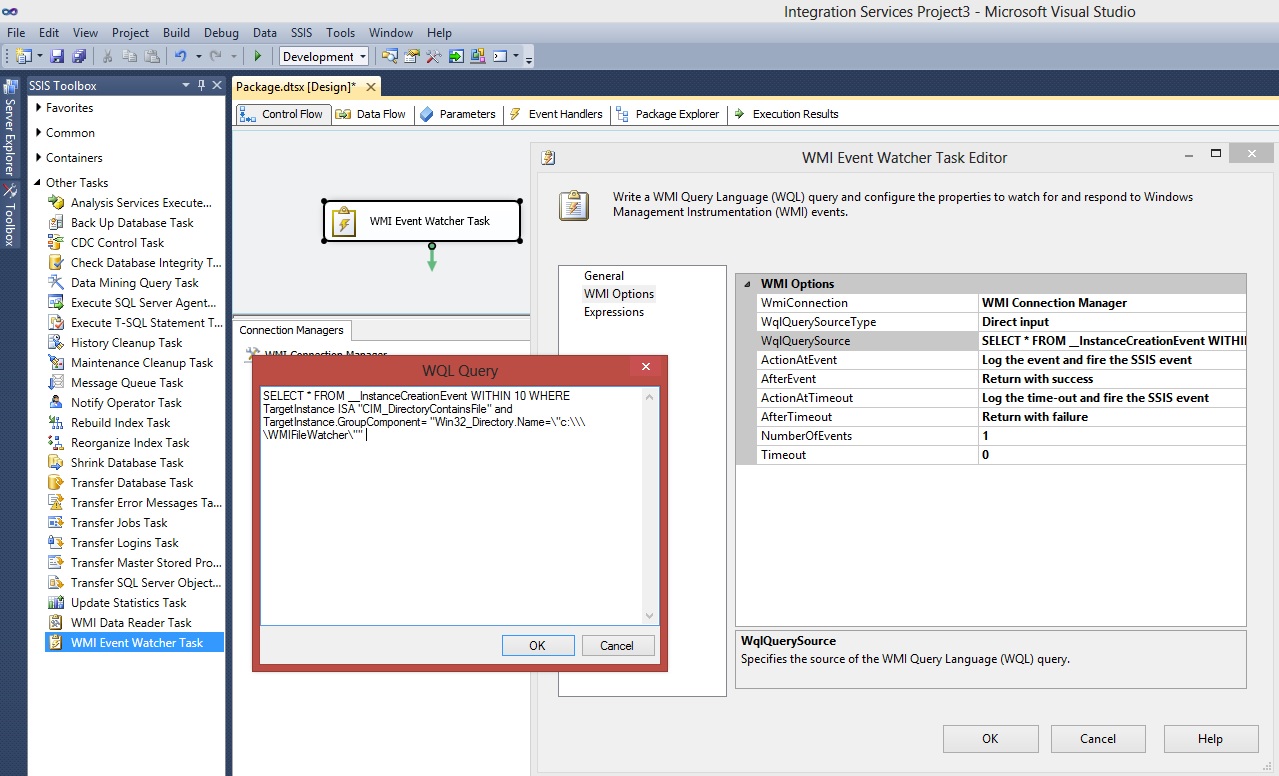
Task: Click the Paste clipboard icon
Action: click(152, 56)
